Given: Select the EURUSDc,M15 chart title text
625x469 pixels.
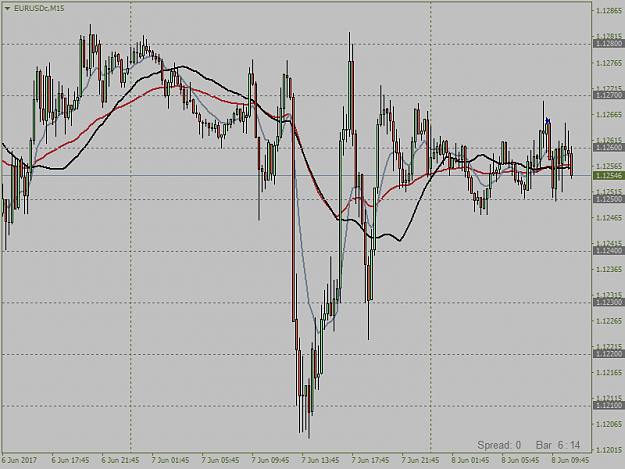Looking at the screenshot, I should (x=39, y=8).
